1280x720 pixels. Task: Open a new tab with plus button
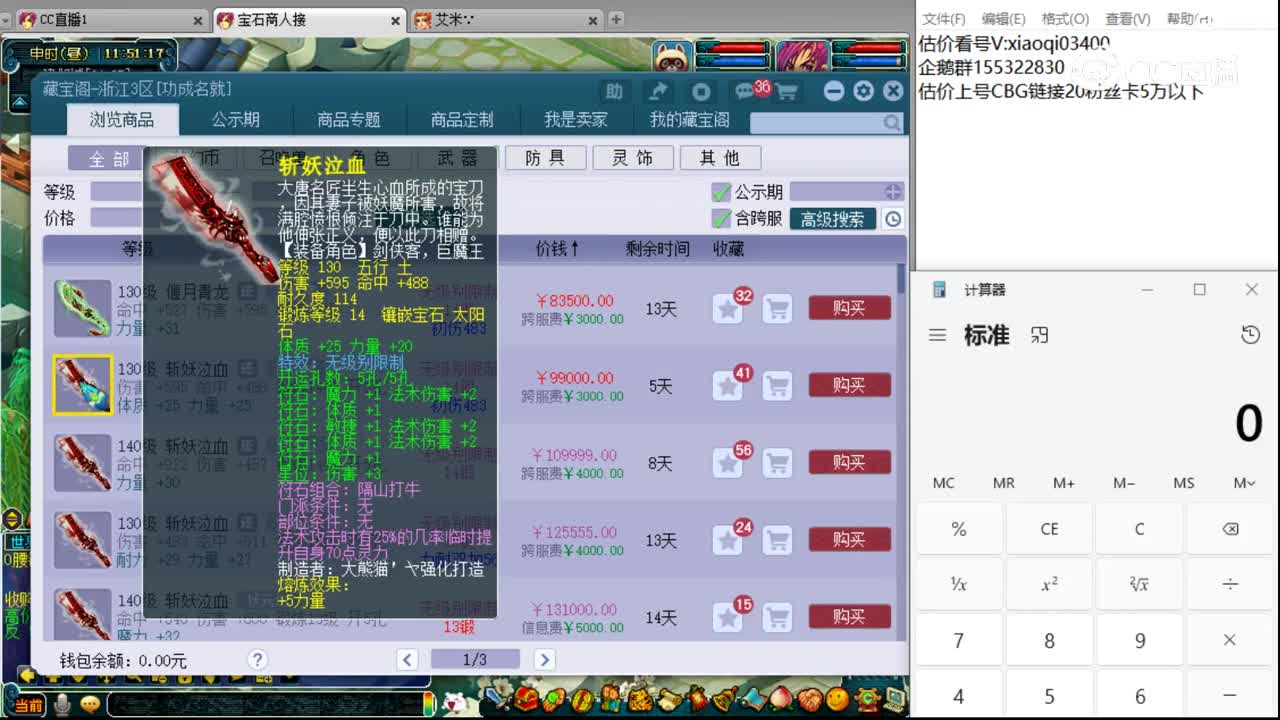(x=616, y=19)
